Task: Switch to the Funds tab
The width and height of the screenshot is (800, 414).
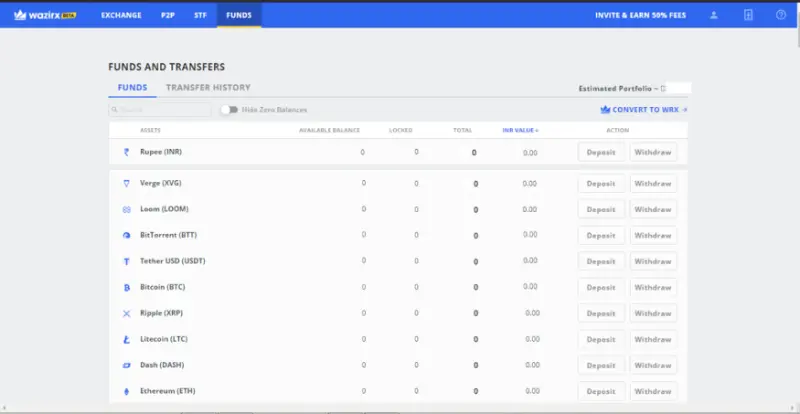Action: 133,87
